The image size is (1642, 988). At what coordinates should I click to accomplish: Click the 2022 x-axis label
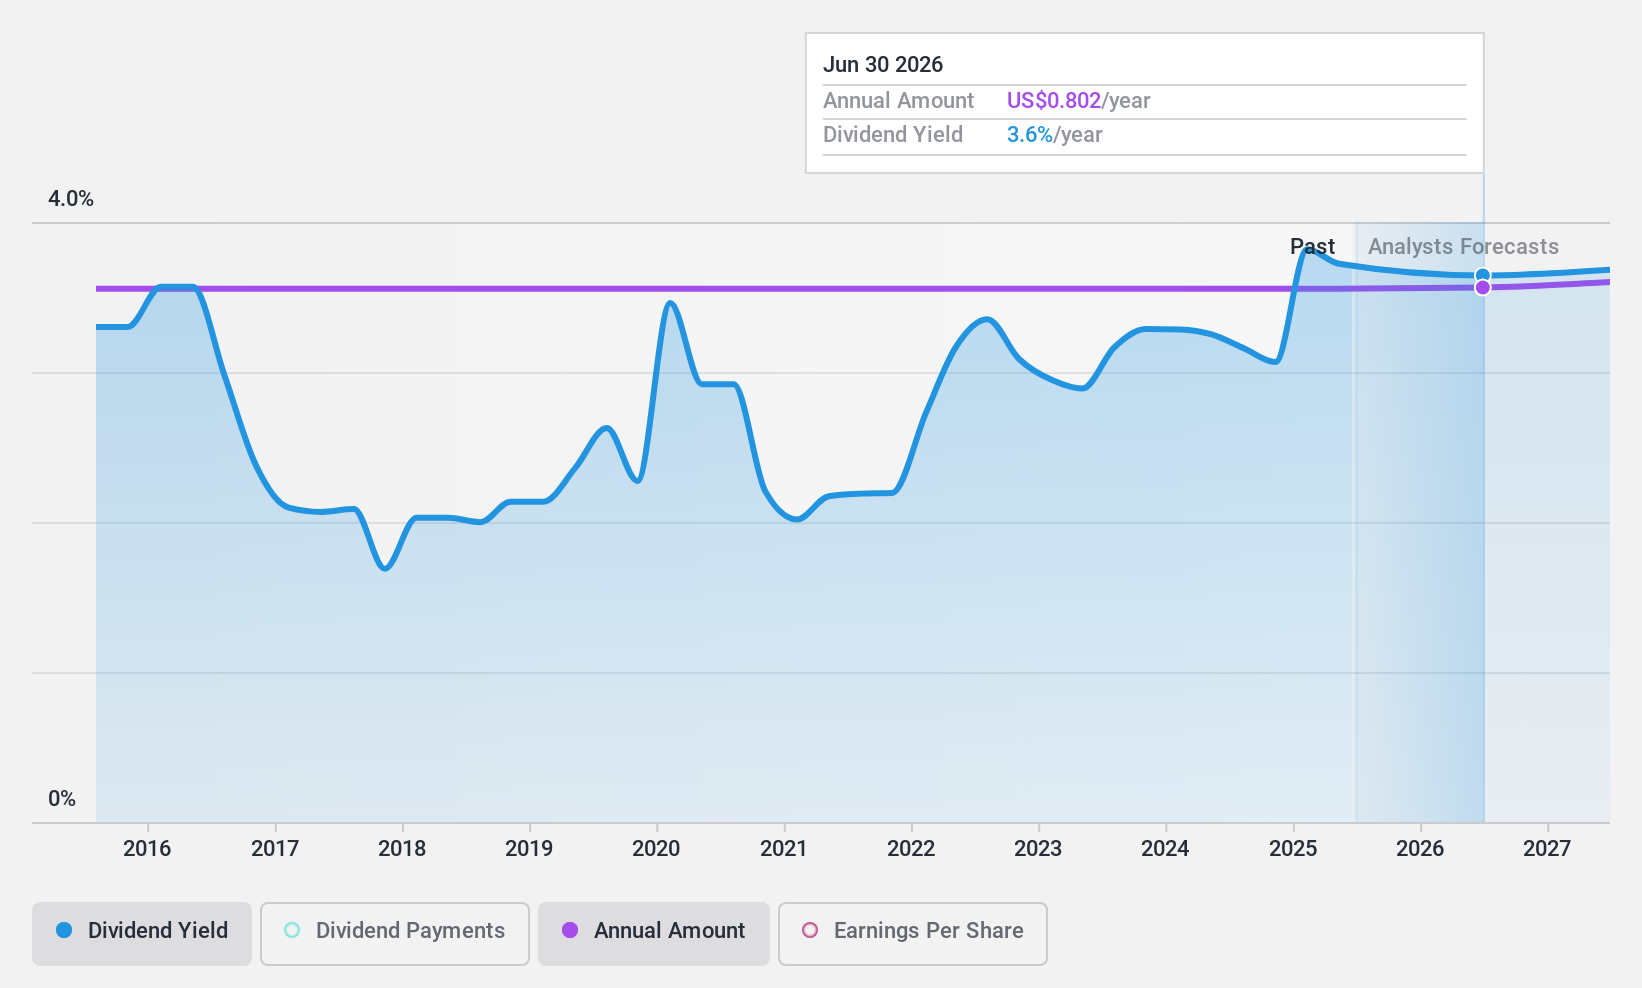click(911, 849)
